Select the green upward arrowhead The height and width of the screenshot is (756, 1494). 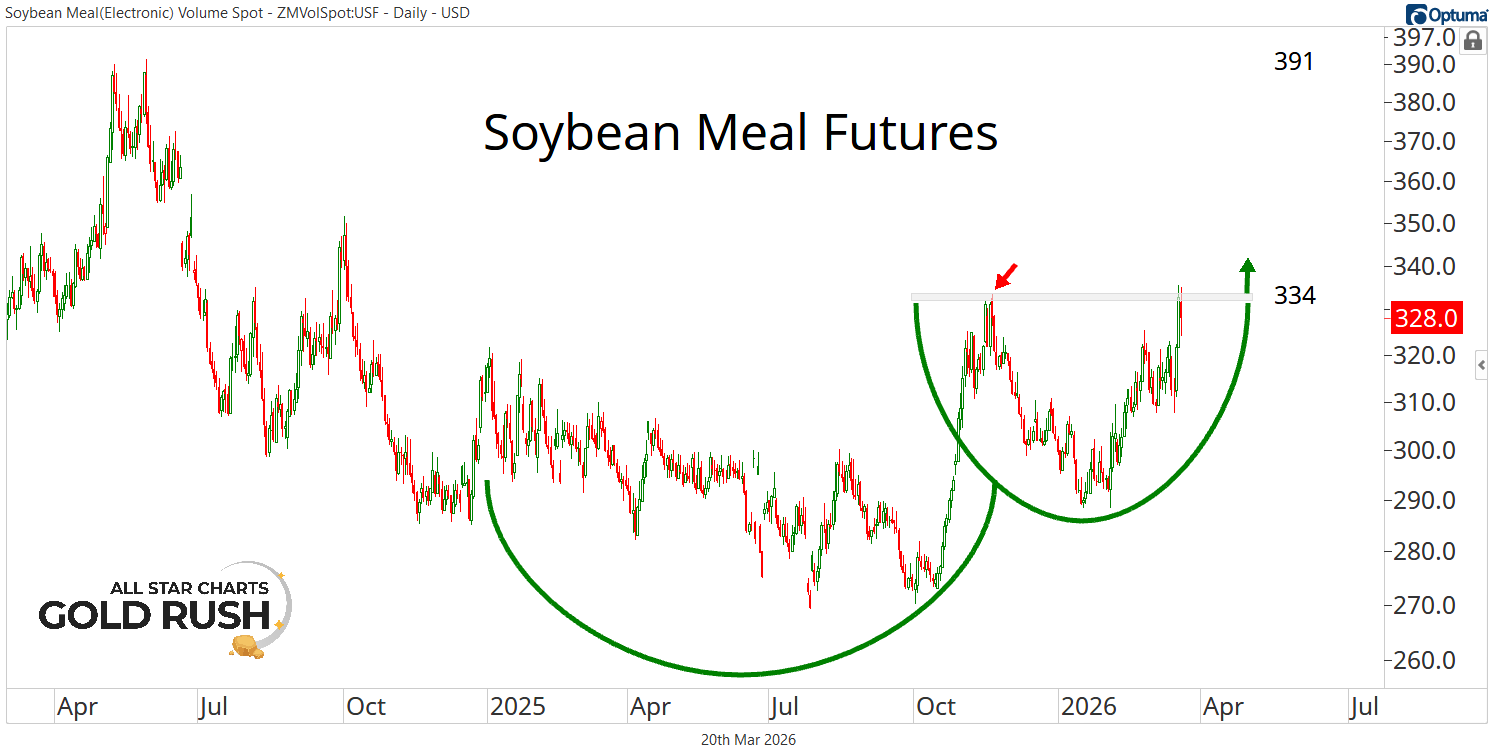click(x=1247, y=266)
